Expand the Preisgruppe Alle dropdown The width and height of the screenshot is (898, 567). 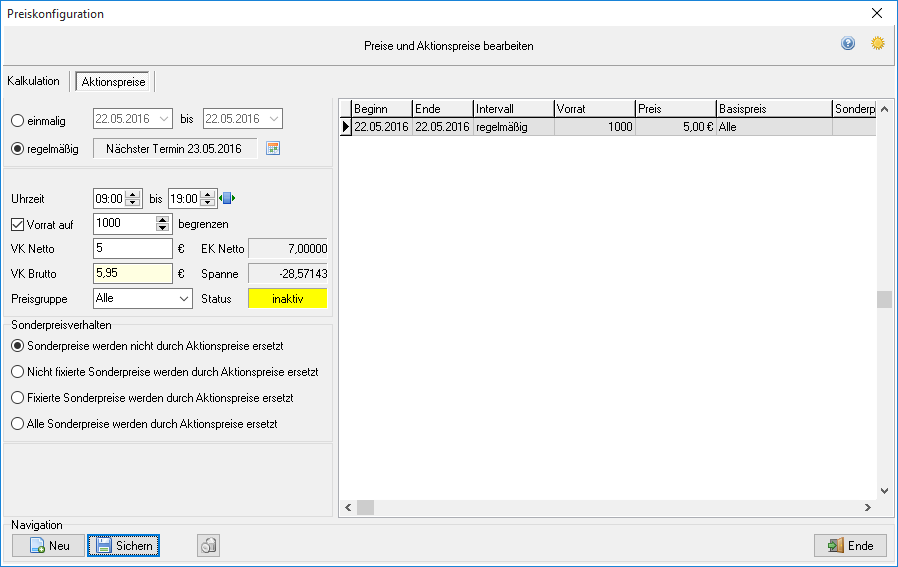click(x=184, y=299)
